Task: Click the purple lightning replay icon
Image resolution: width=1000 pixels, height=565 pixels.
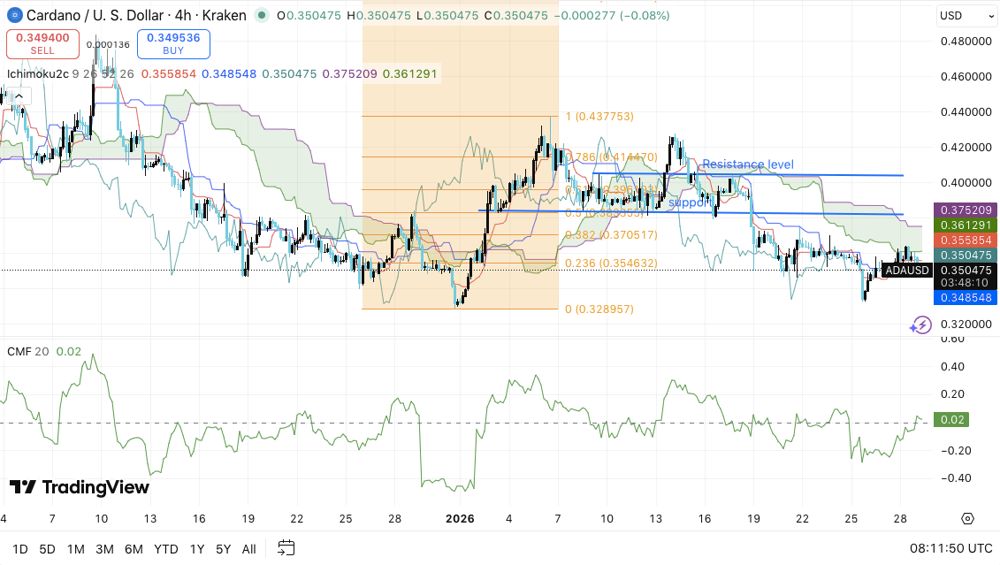Action: pyautogui.click(x=920, y=325)
